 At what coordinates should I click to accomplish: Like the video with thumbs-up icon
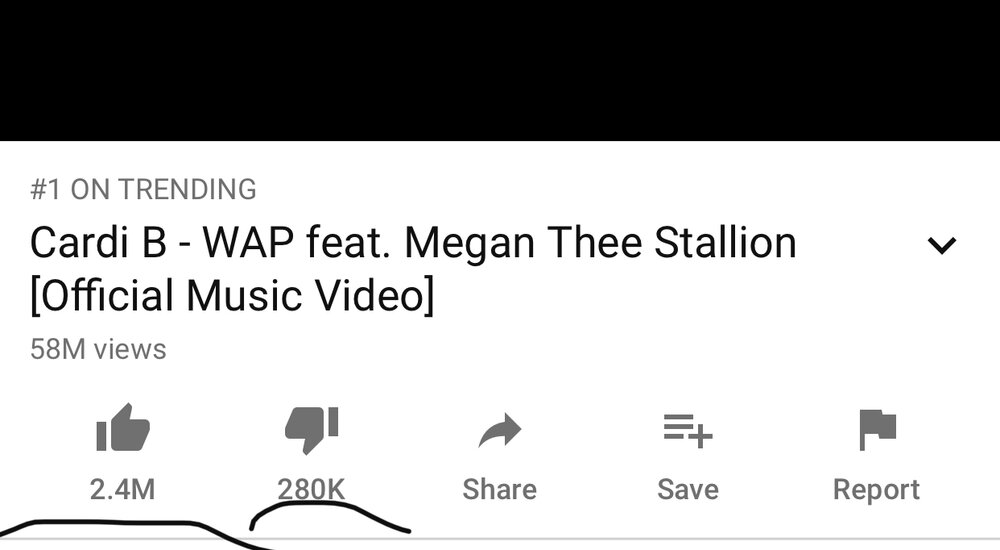pyautogui.click(x=122, y=427)
